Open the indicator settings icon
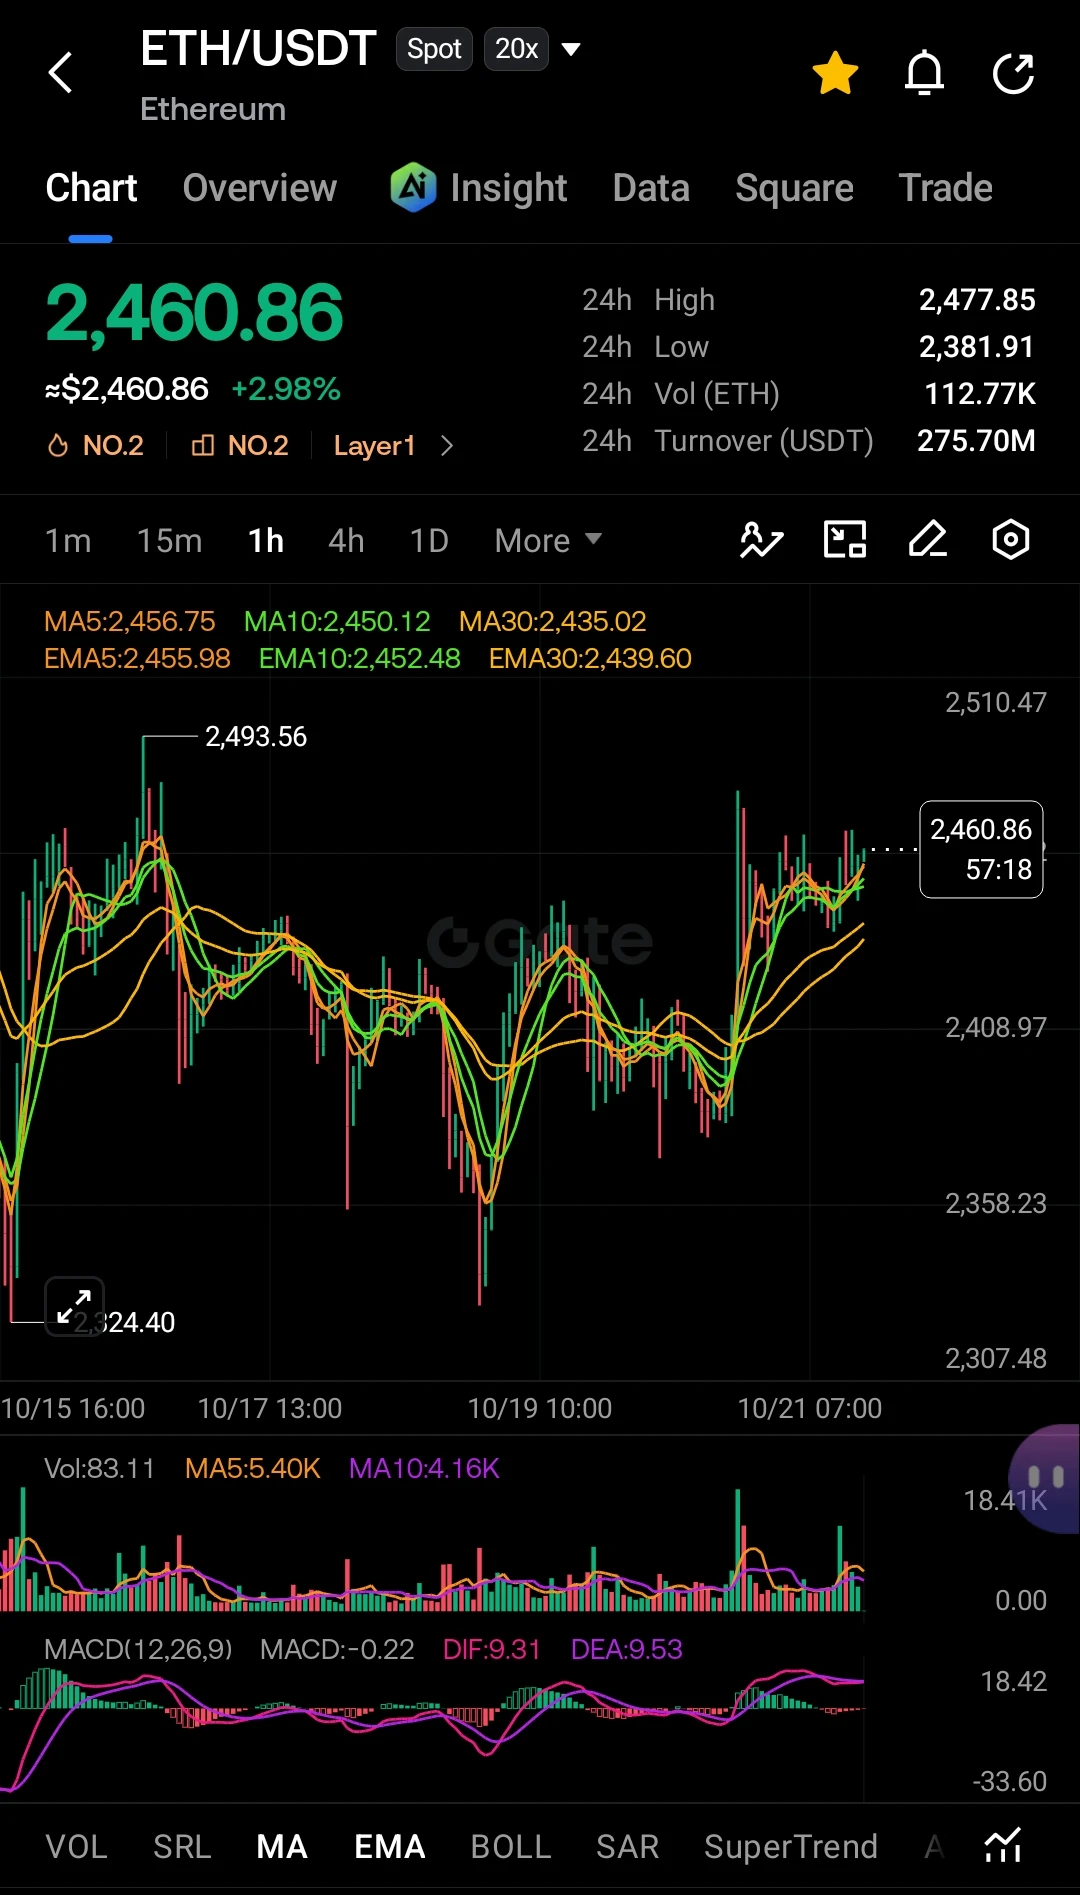This screenshot has height=1895, width=1080. click(1003, 1845)
